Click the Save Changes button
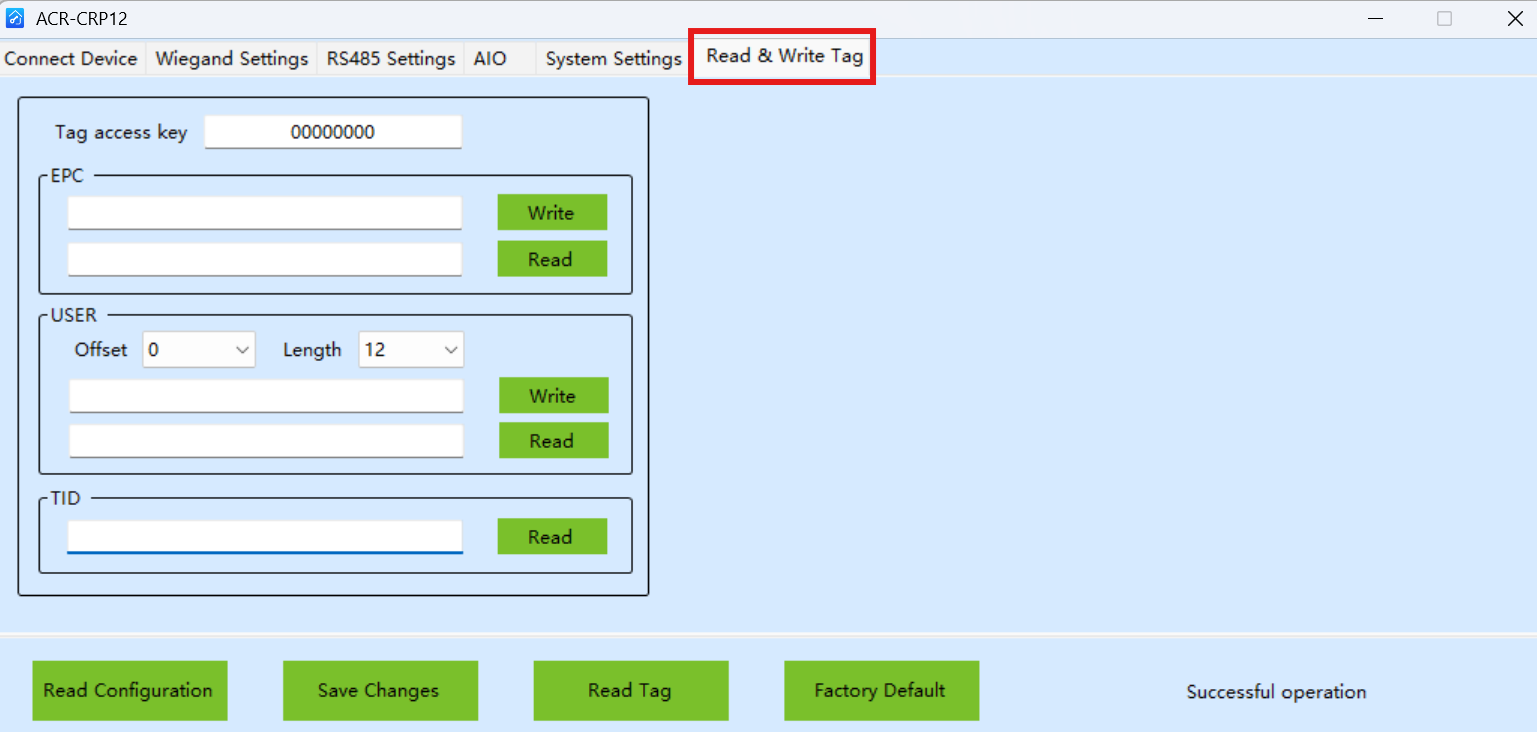This screenshot has height=732, width=1537. click(380, 690)
